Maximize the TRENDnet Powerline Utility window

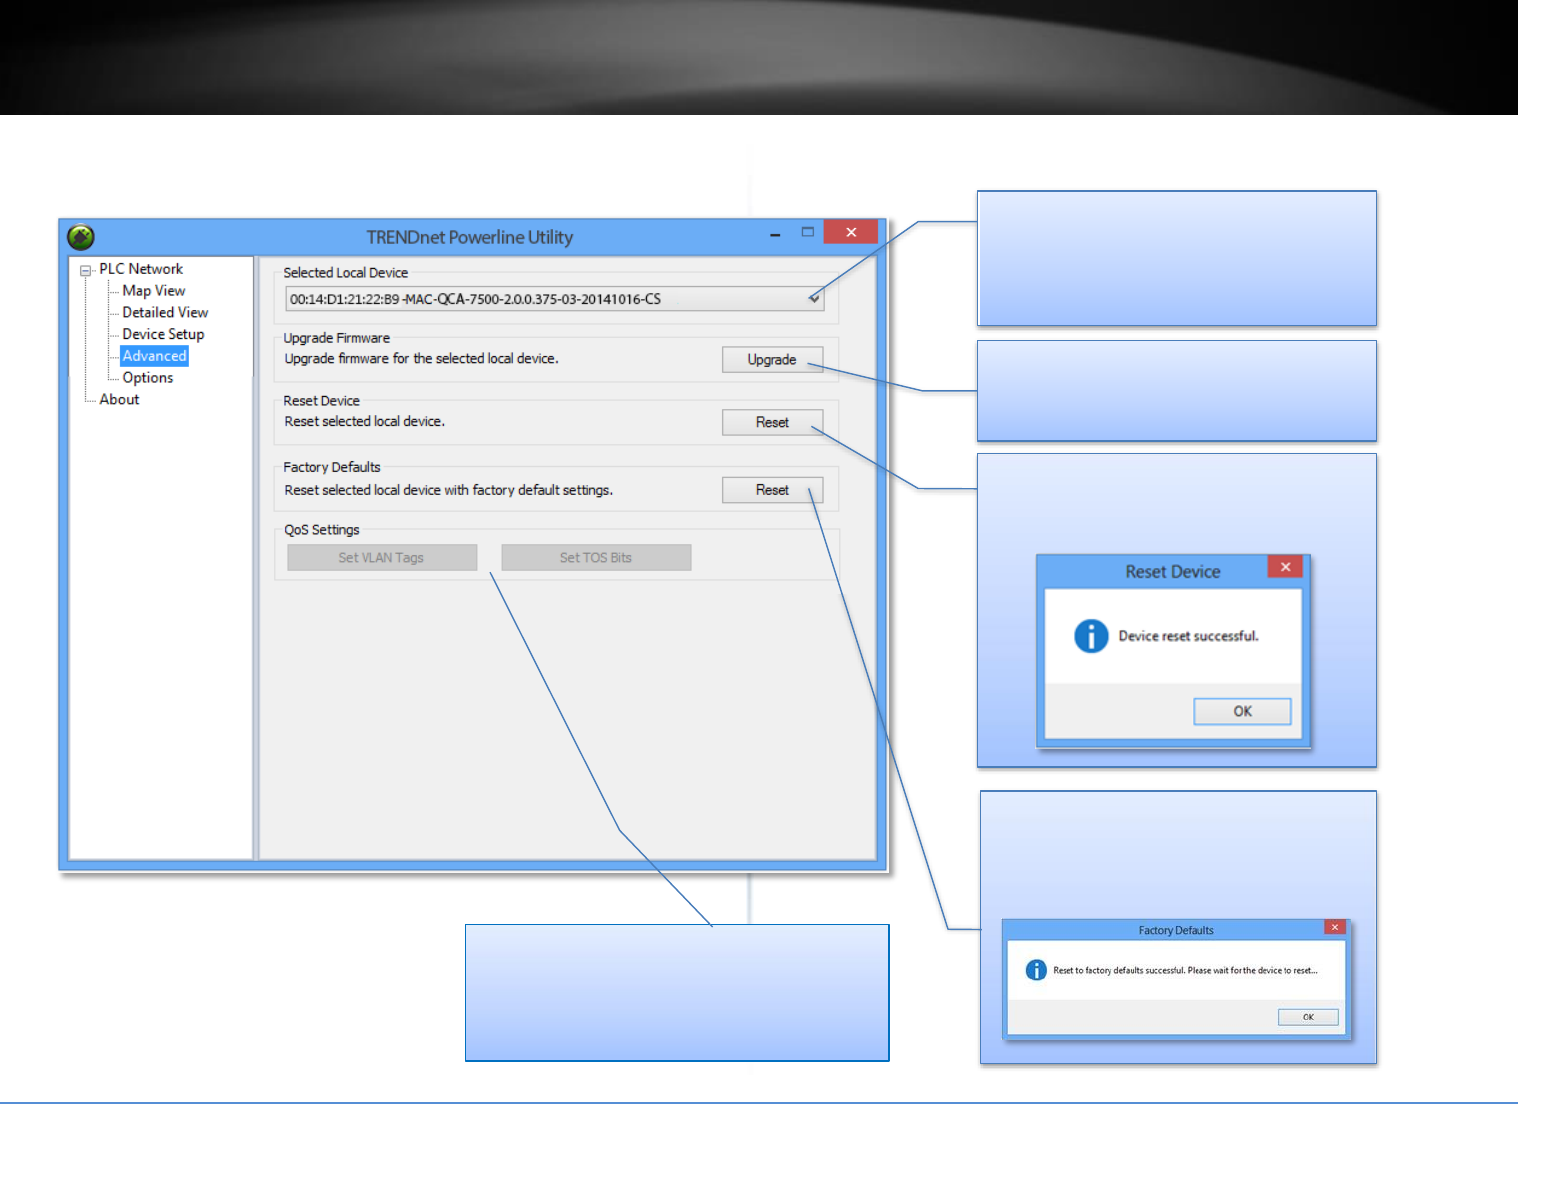808,232
